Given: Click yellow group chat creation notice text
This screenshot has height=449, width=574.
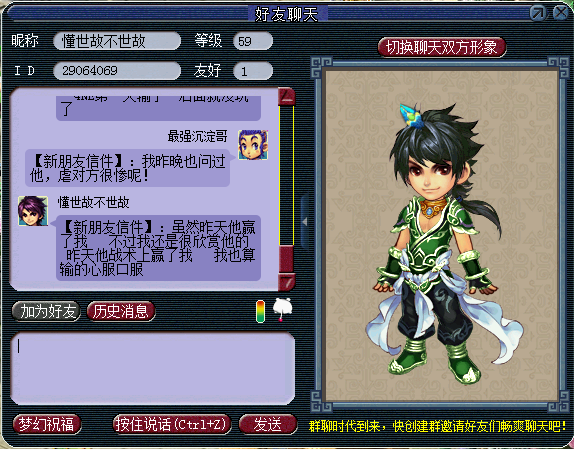Looking at the screenshot, I should coord(437,426).
